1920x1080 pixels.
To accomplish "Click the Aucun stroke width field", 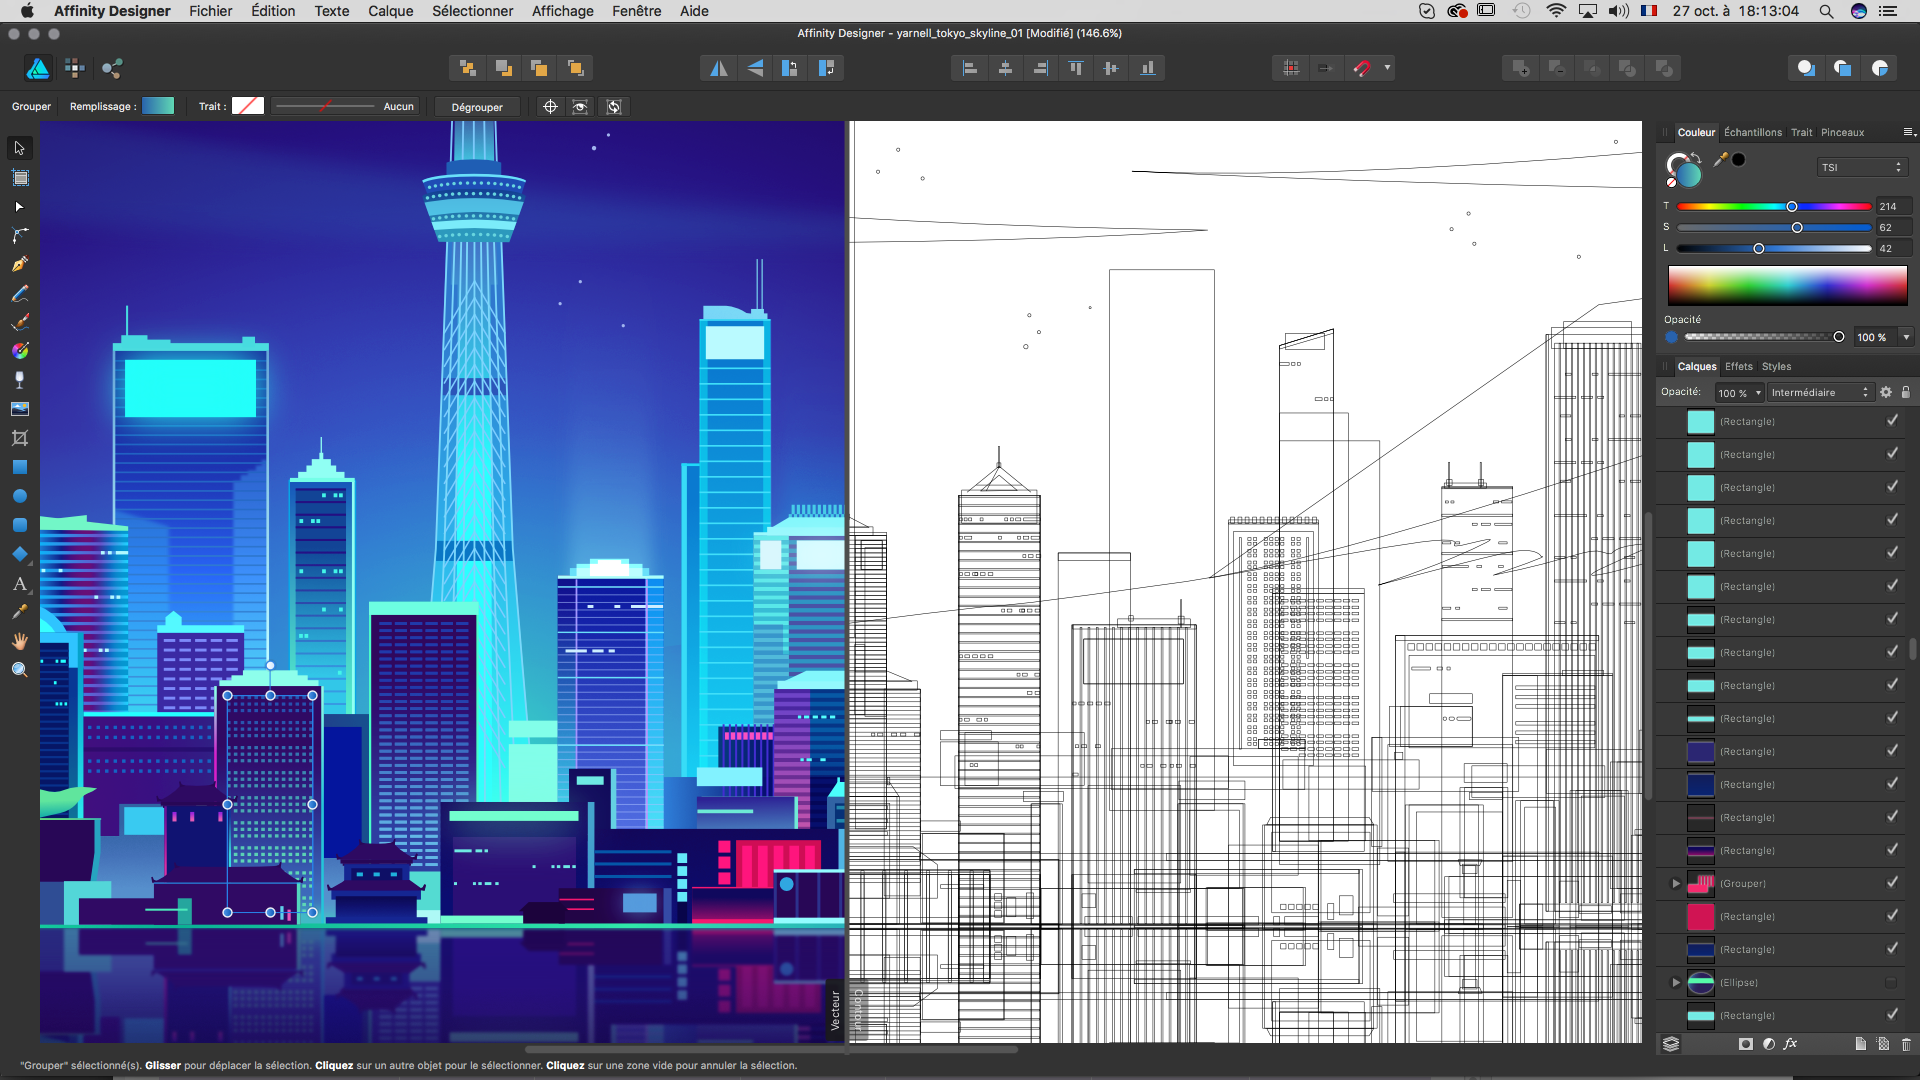I will [x=398, y=106].
